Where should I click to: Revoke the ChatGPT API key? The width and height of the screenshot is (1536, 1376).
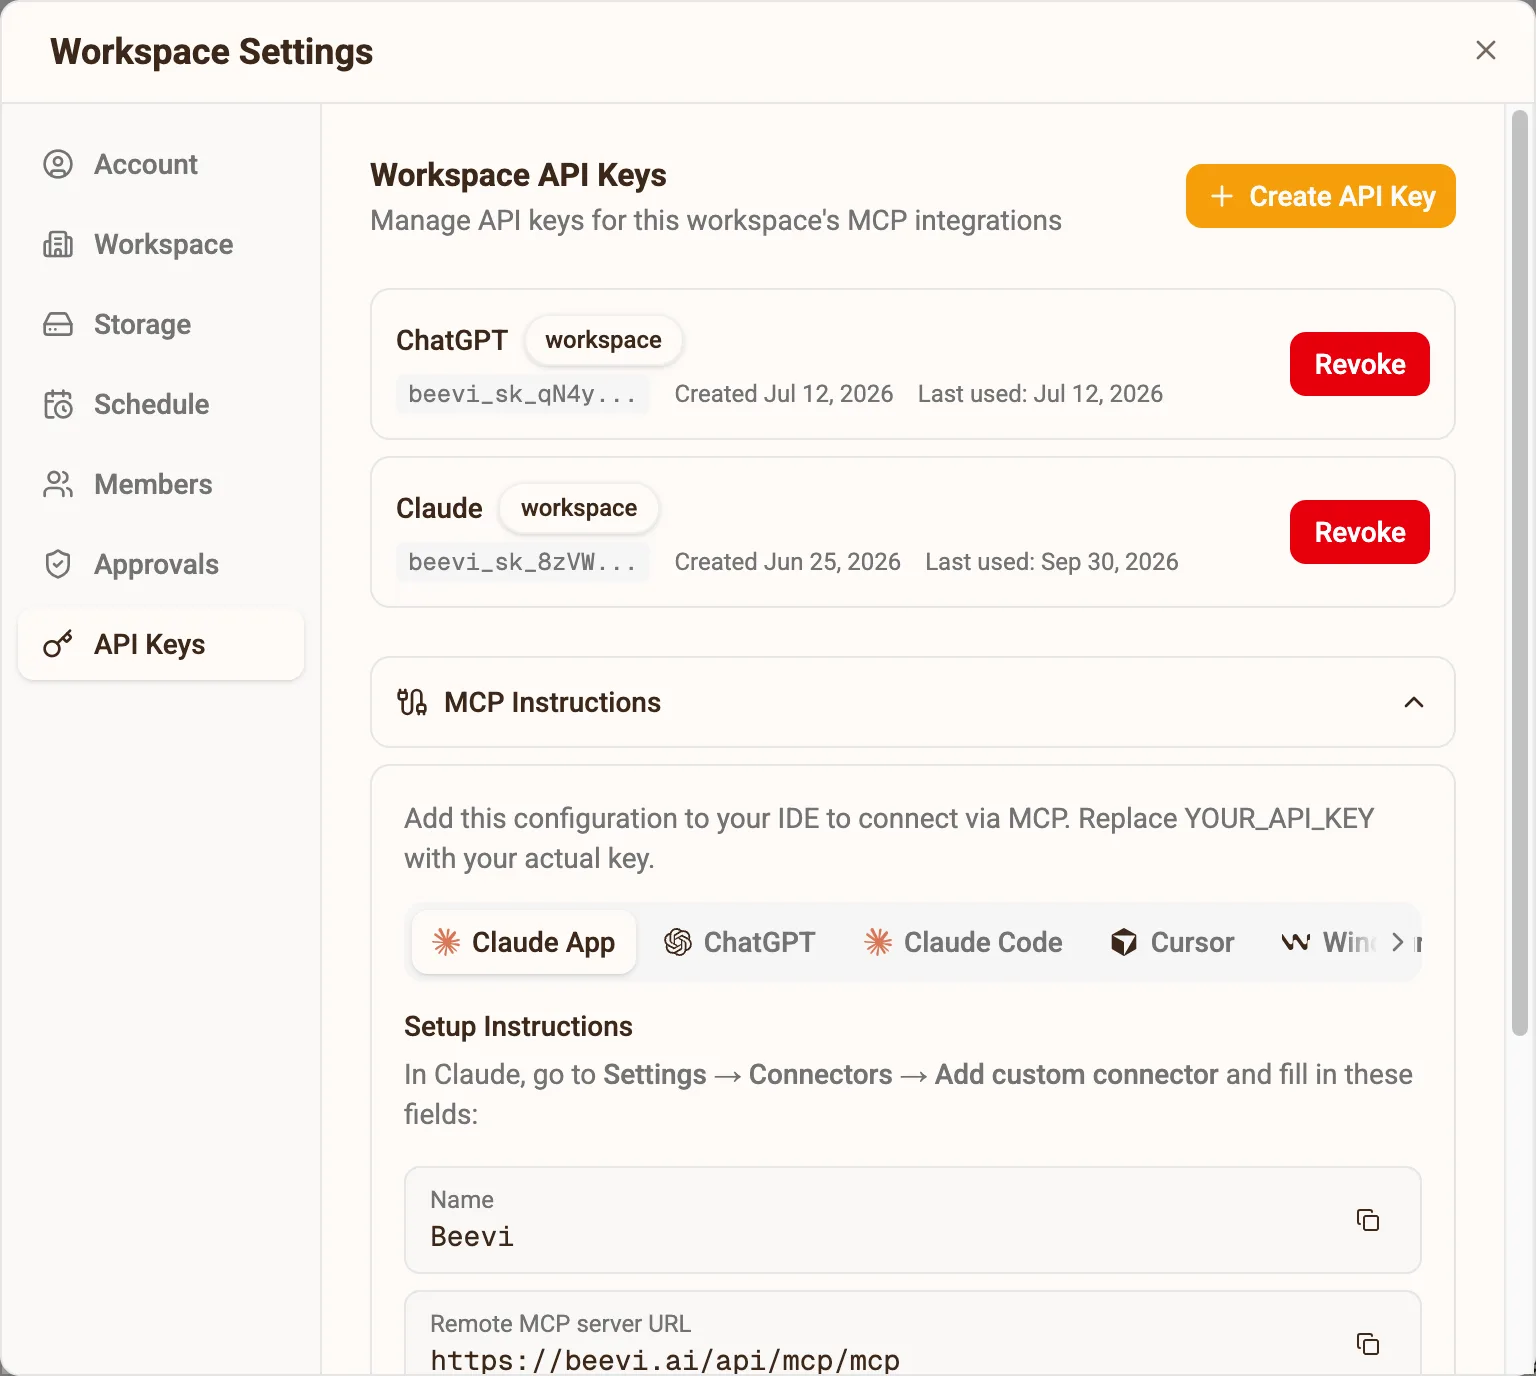tap(1359, 364)
